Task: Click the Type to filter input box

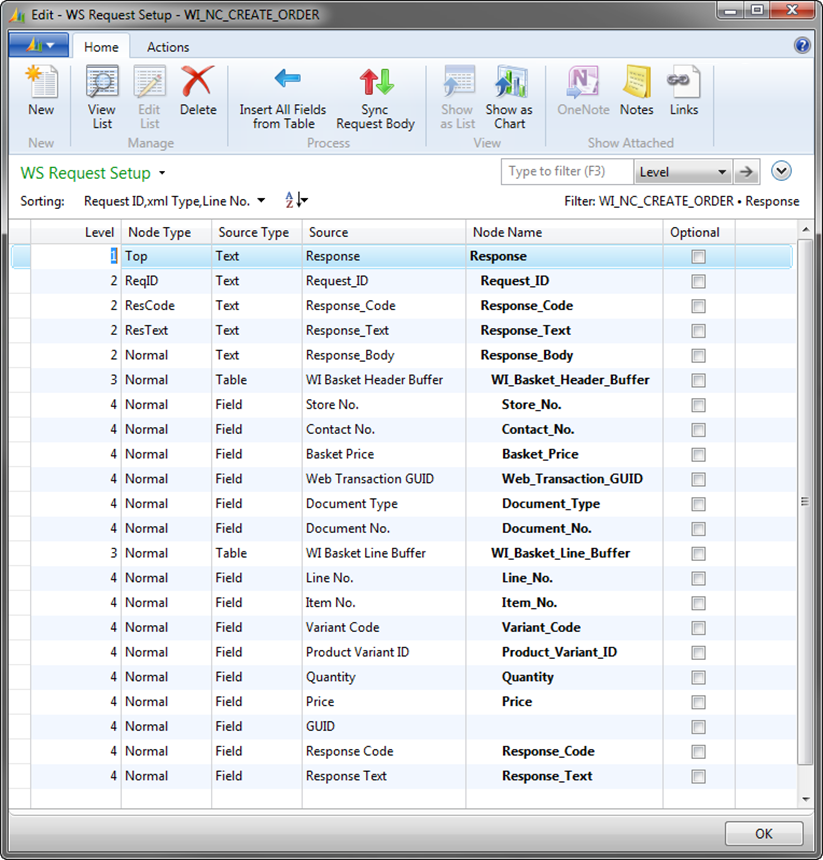Action: tap(565, 172)
